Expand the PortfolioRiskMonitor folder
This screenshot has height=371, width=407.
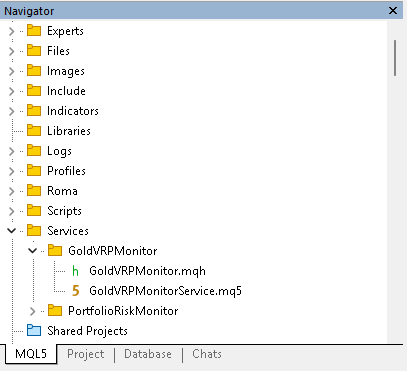pyautogui.click(x=32, y=311)
